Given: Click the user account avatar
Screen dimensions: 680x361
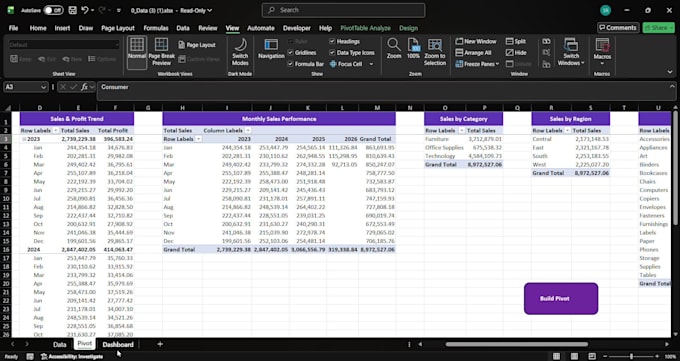Looking at the screenshot, I should (605, 10).
